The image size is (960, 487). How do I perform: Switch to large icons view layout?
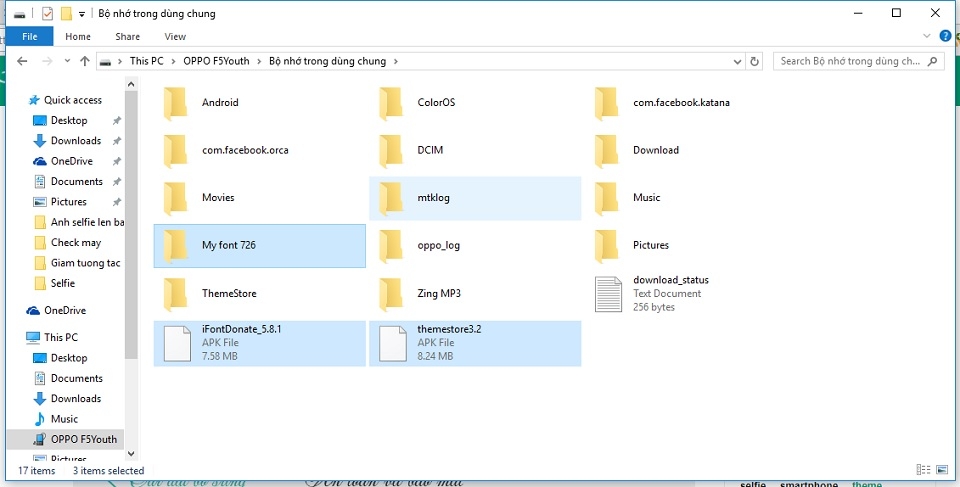943,470
